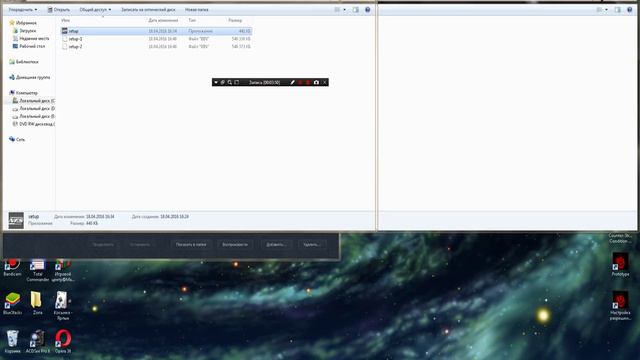Open Загрузки in the navigation pane
The image size is (640, 360).
pyautogui.click(x=24, y=31)
